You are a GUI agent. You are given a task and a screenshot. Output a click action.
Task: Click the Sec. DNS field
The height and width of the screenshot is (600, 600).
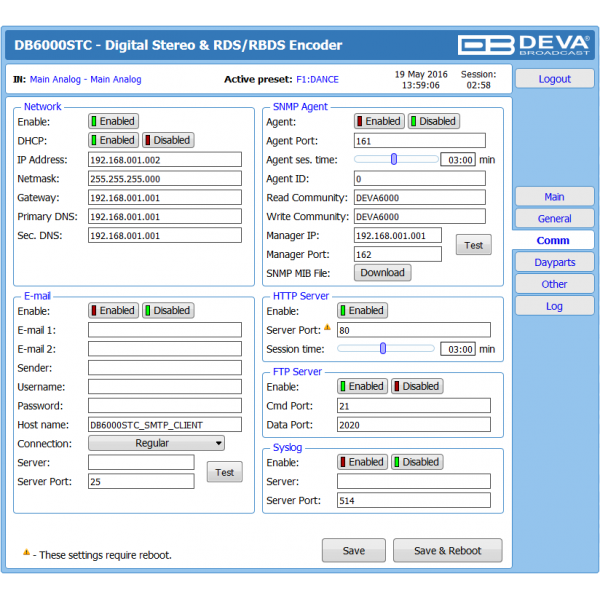point(165,235)
